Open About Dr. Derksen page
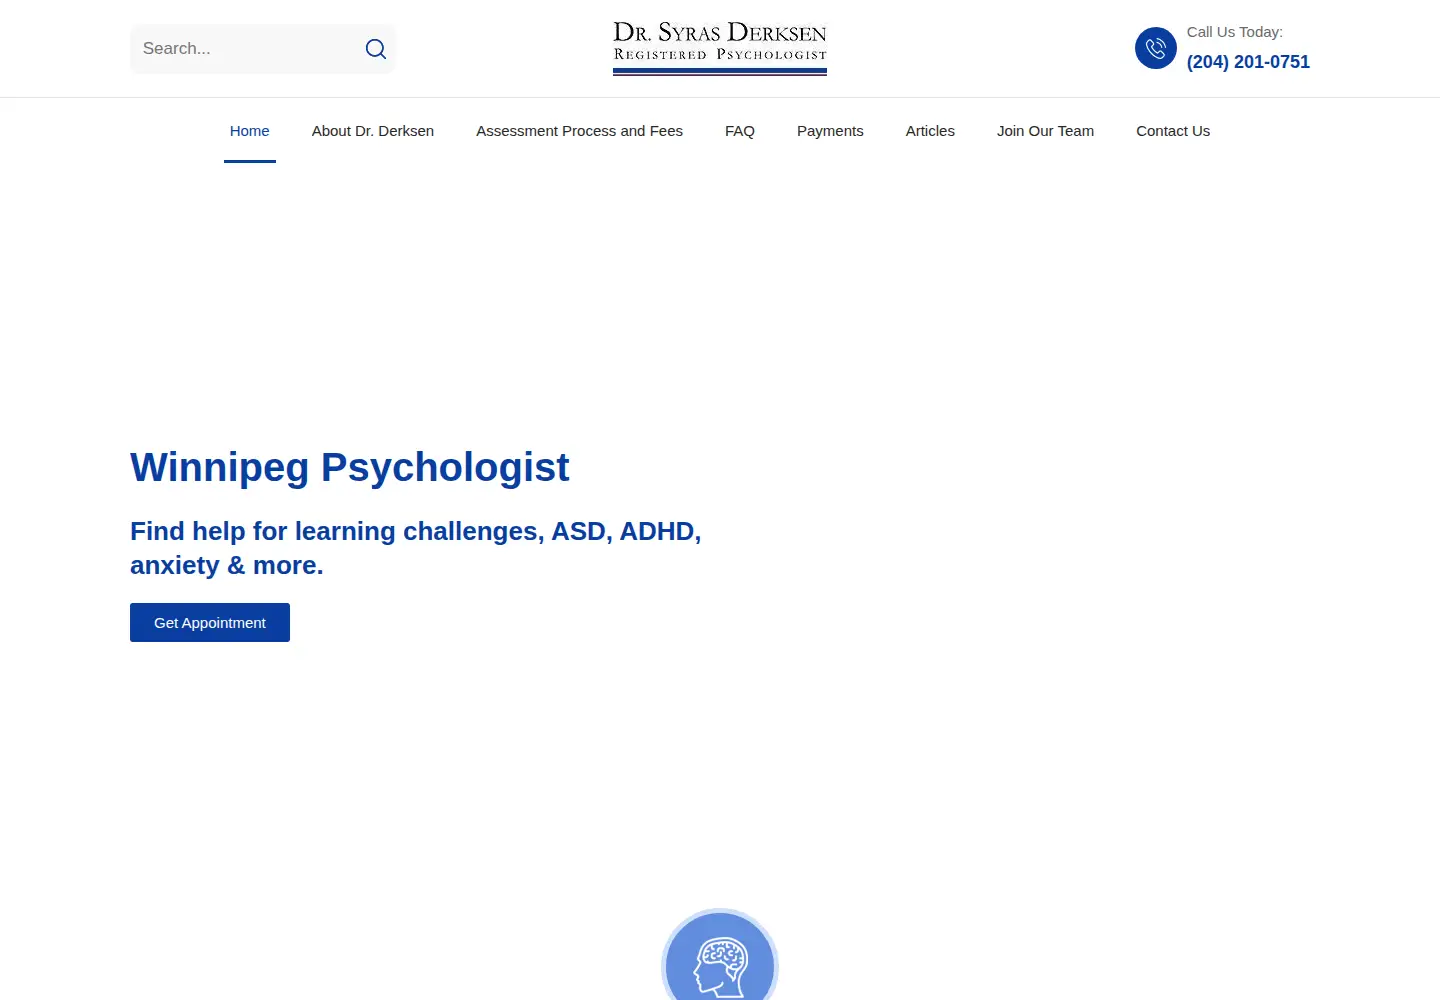Image resolution: width=1440 pixels, height=1000 pixels. click(x=373, y=131)
